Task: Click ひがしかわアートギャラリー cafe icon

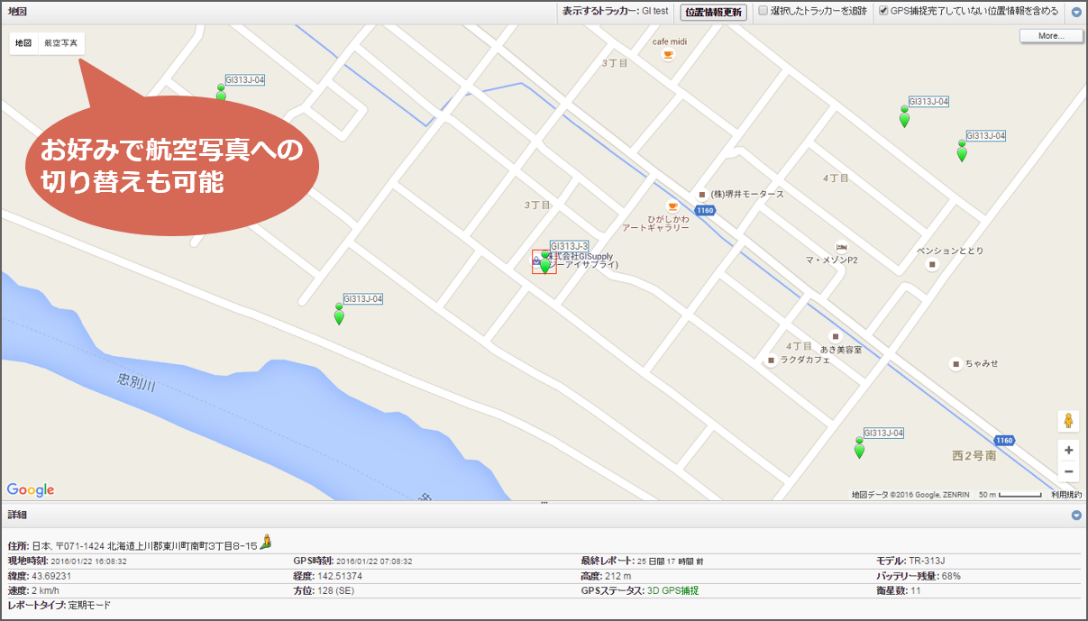Action: pyautogui.click(x=672, y=207)
